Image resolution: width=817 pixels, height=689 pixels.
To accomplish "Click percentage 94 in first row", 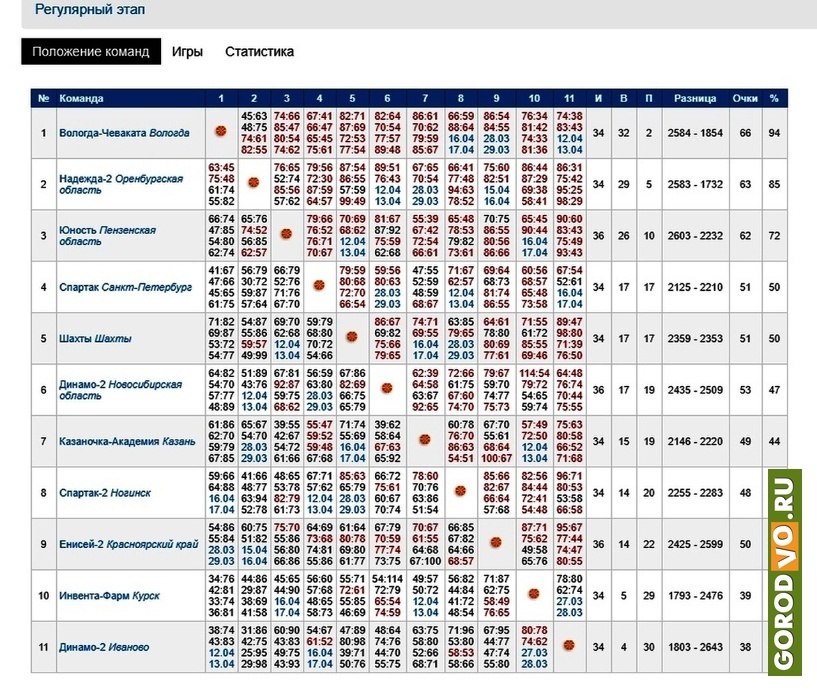I will (774, 133).
